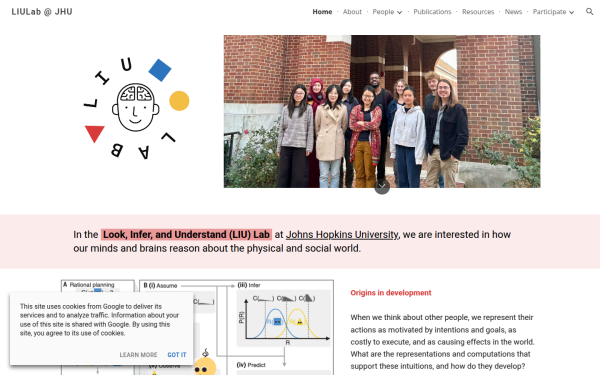Open the Resources page

tap(478, 12)
